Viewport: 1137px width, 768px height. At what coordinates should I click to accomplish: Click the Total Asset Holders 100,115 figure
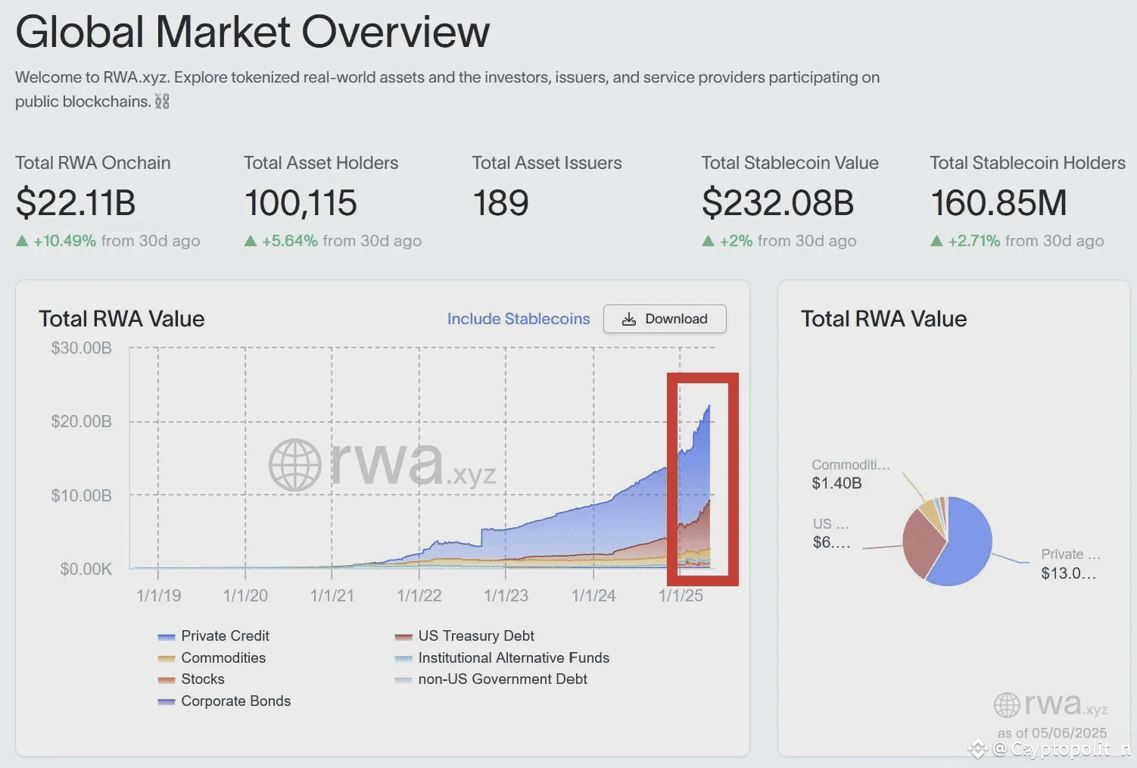point(300,202)
